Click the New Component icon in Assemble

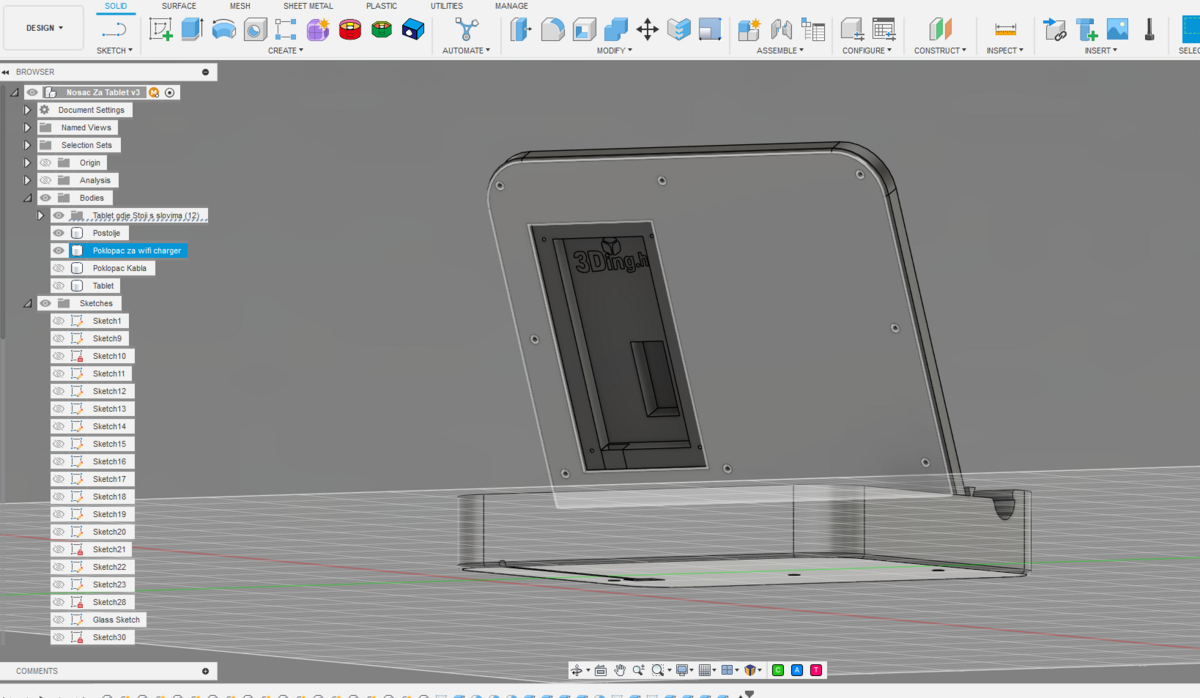click(x=748, y=29)
